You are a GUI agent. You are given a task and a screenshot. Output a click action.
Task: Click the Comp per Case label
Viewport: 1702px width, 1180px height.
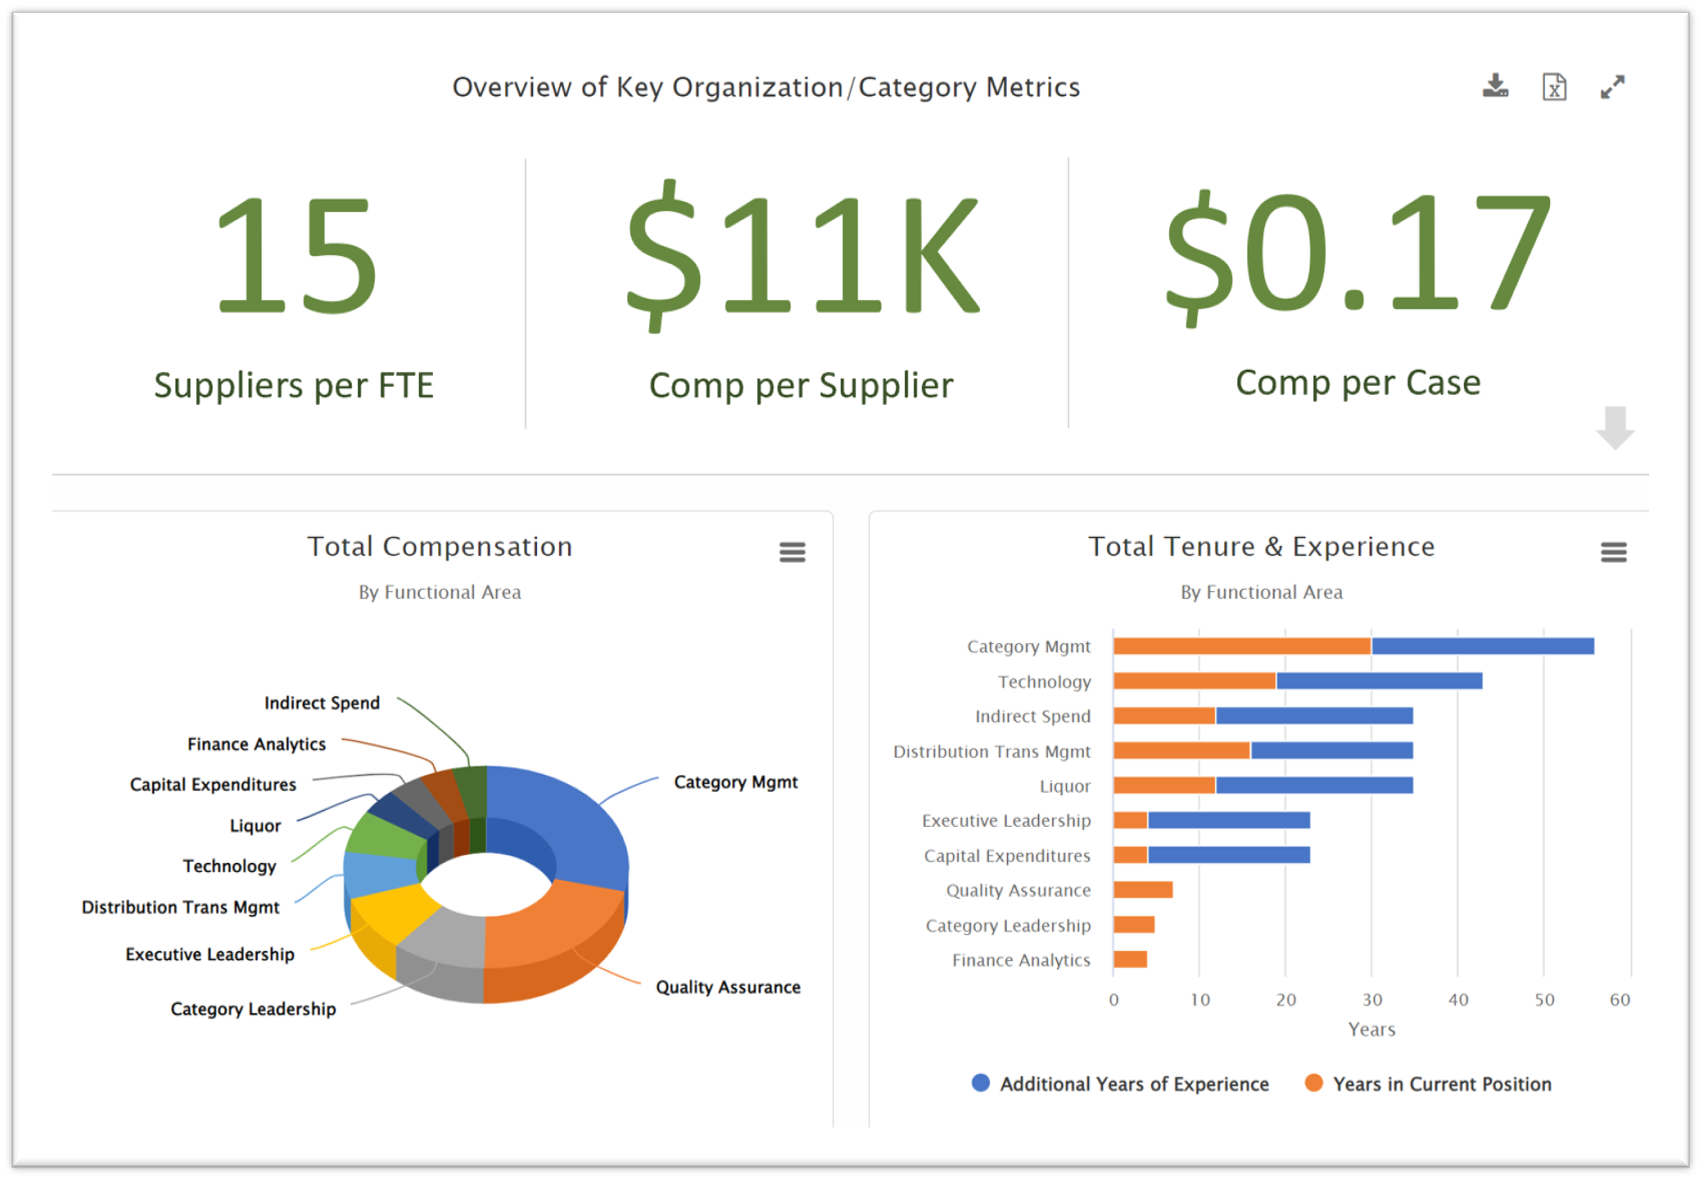point(1358,383)
